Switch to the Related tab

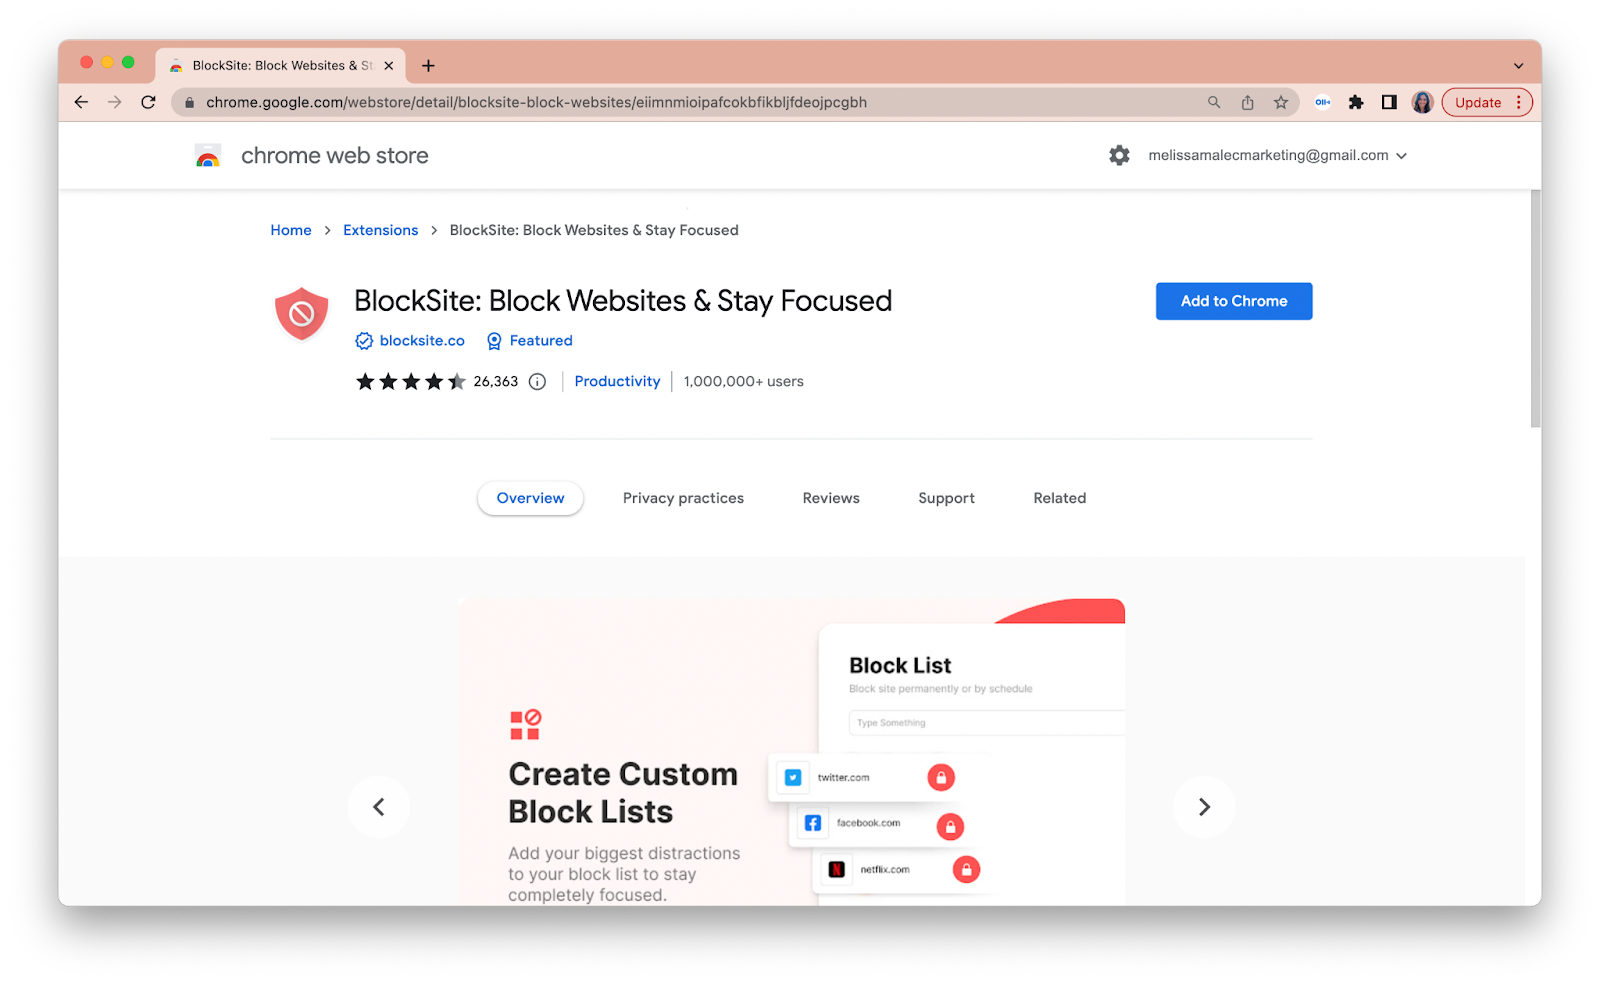pos(1060,498)
